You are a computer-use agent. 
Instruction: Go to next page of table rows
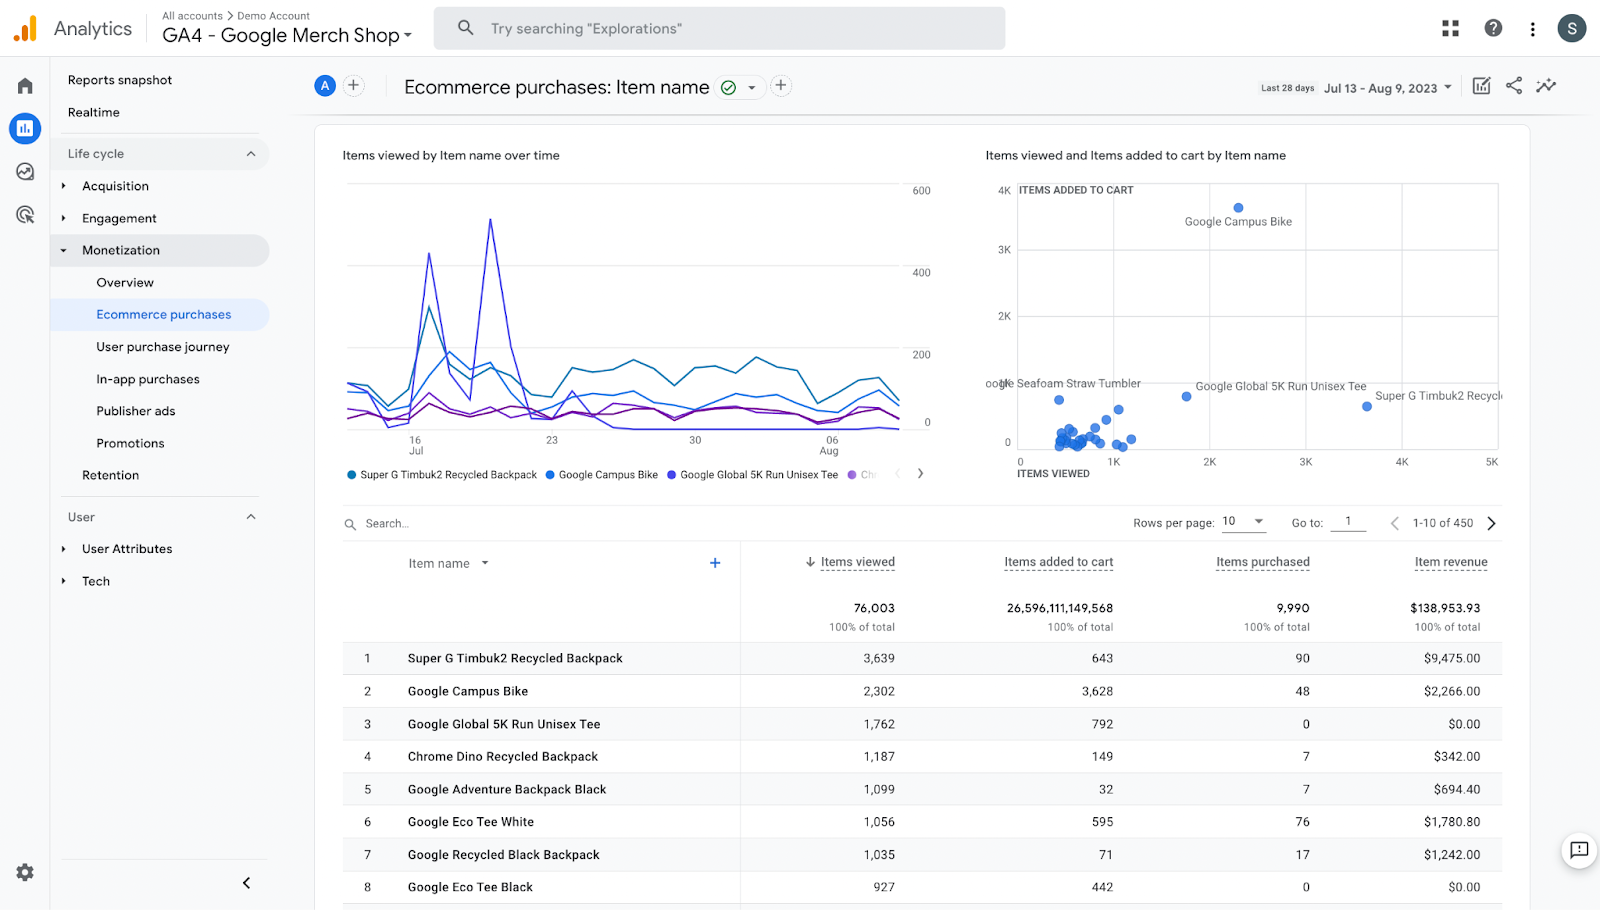point(1492,523)
